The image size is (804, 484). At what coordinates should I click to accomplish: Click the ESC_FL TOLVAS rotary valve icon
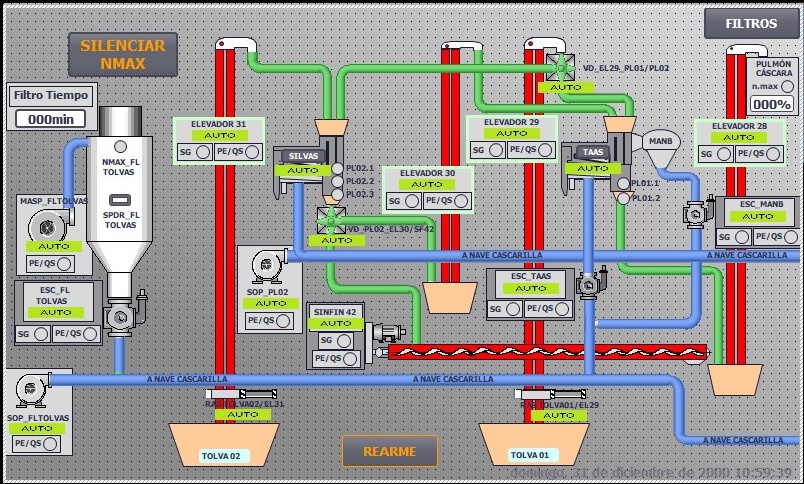(x=125, y=313)
